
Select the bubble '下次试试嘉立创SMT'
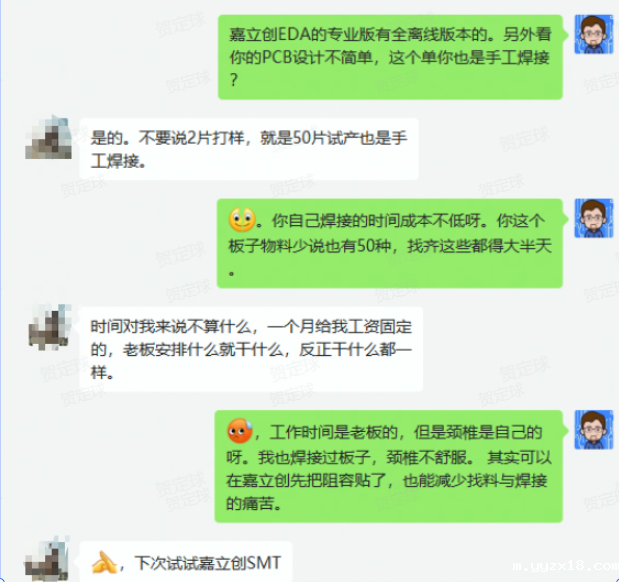(186, 561)
